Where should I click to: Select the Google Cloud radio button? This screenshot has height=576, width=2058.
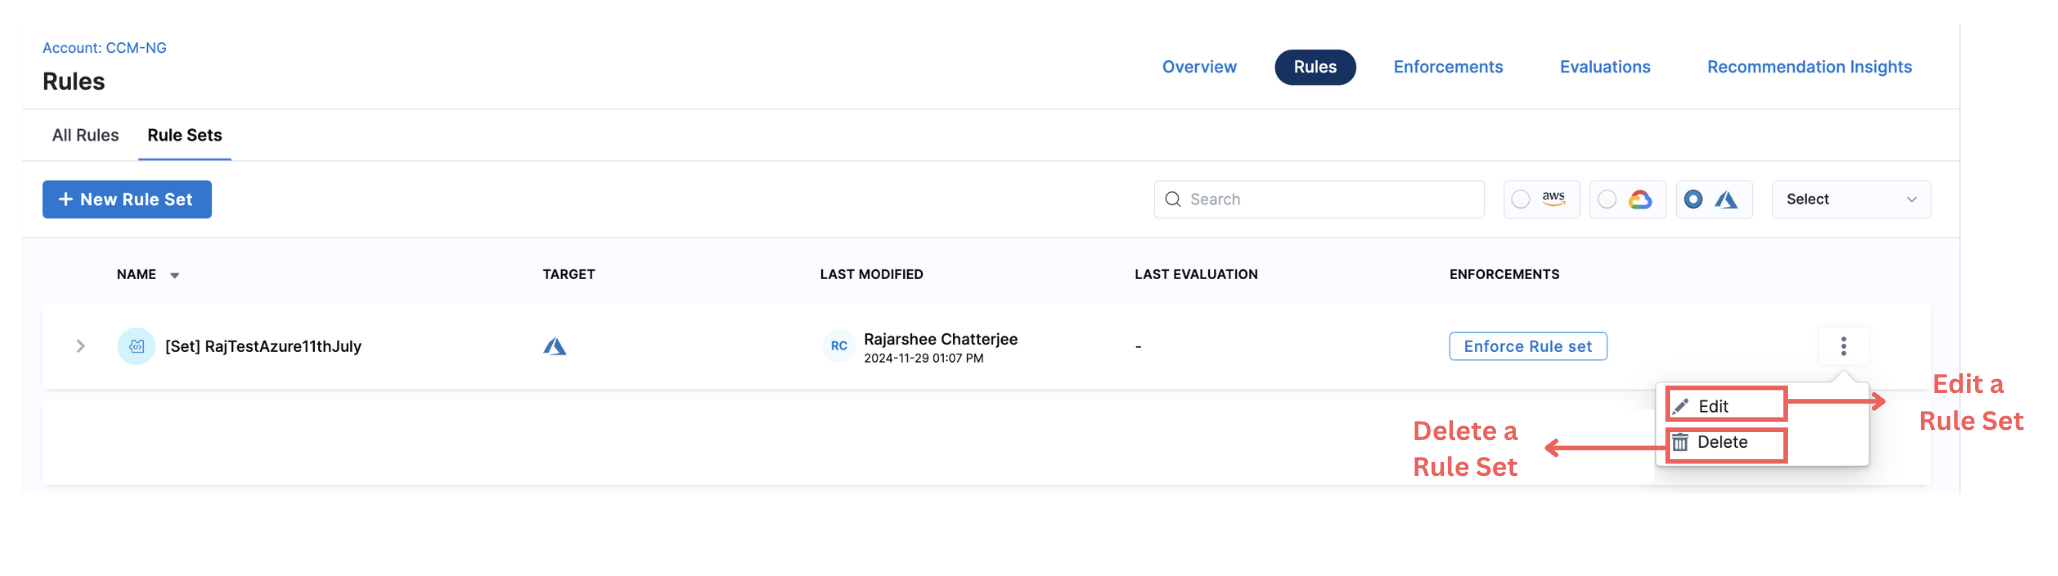click(1606, 199)
